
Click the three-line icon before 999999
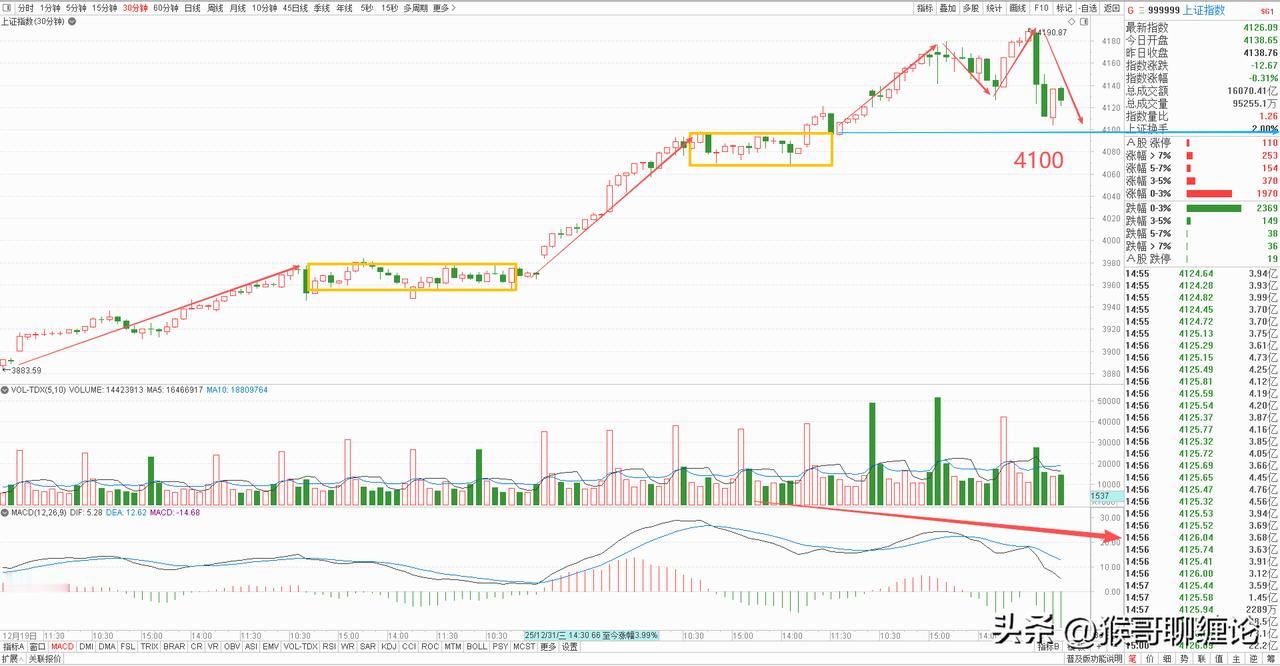click(1141, 9)
